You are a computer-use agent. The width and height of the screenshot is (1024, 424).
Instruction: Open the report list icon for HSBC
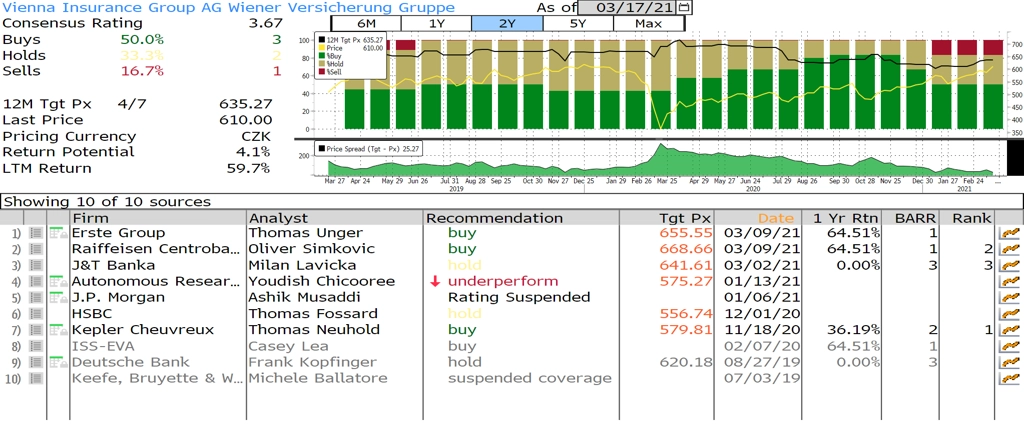pos(36,314)
